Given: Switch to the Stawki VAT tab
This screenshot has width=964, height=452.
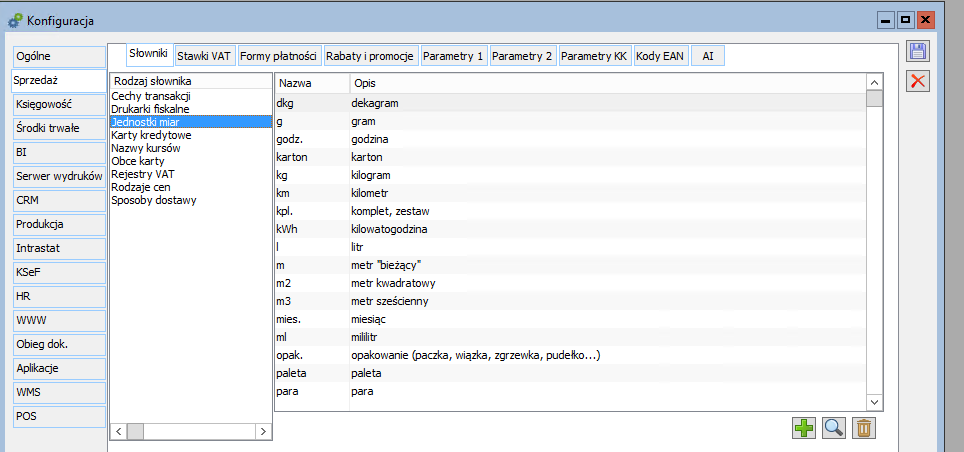Looking at the screenshot, I should (x=204, y=56).
